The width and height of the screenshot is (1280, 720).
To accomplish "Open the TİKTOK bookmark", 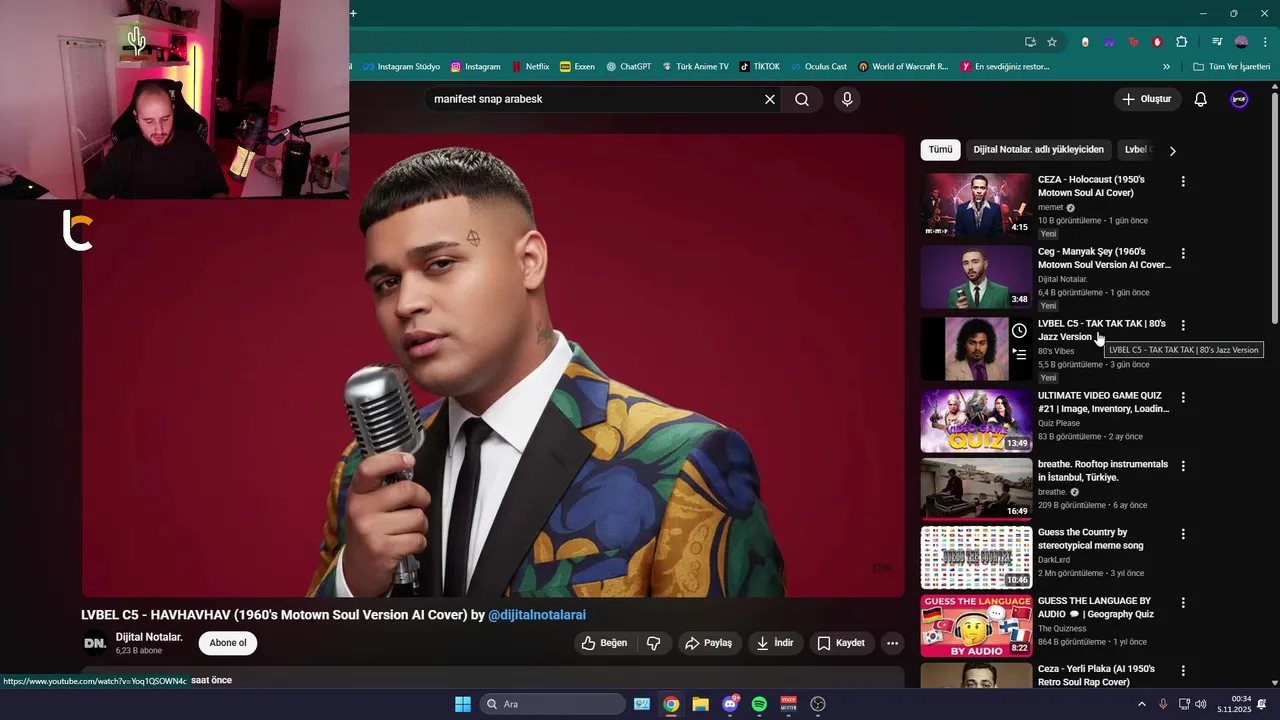I will tap(759, 67).
